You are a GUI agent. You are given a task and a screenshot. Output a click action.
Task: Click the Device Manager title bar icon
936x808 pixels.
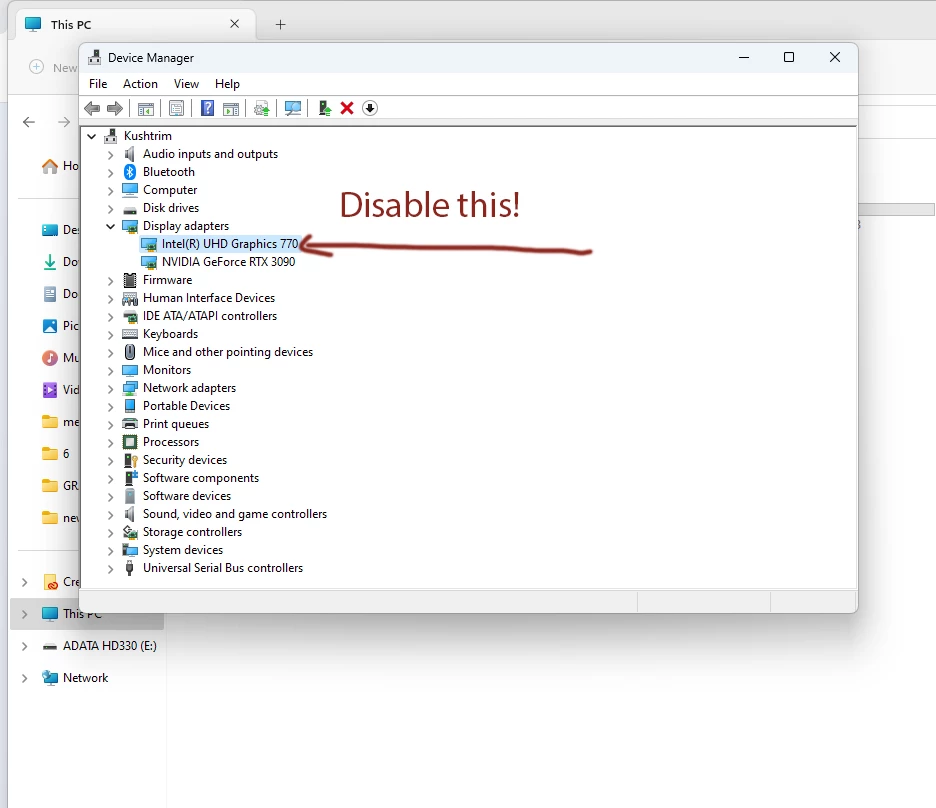click(94, 58)
